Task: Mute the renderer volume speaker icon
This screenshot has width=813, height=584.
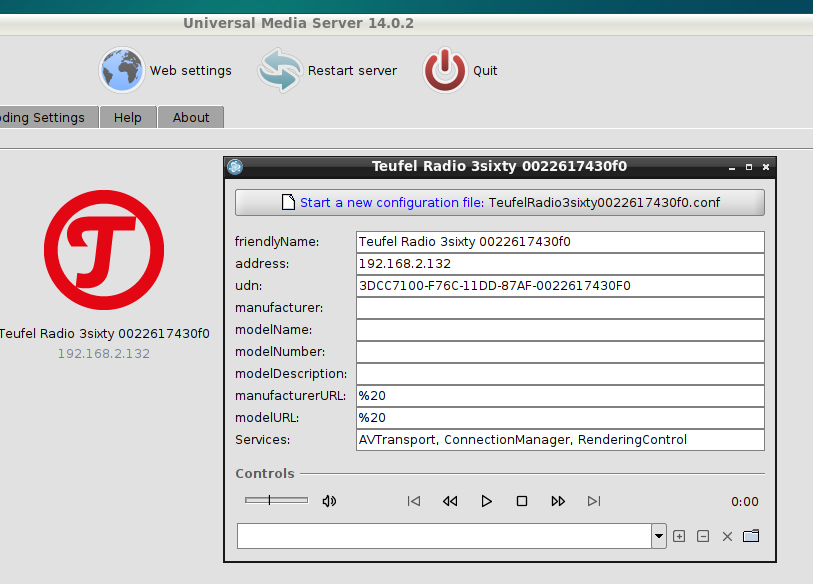Action: point(329,501)
